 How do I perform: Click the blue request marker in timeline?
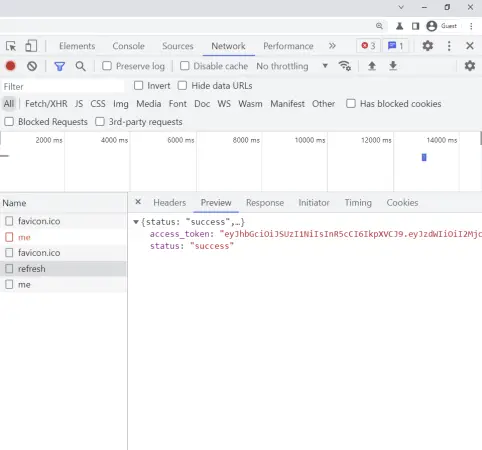pos(424,157)
